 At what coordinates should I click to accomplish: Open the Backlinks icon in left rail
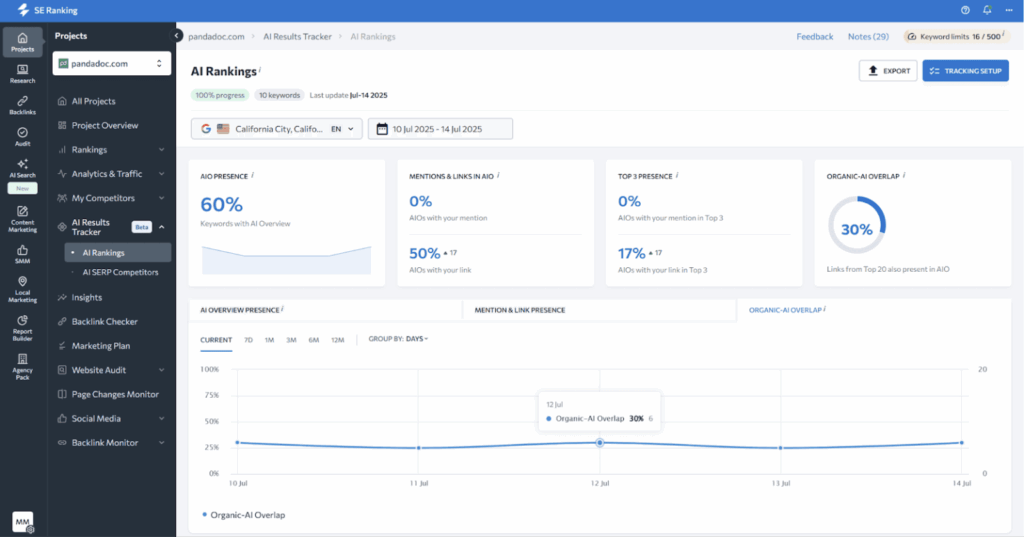coord(22,103)
